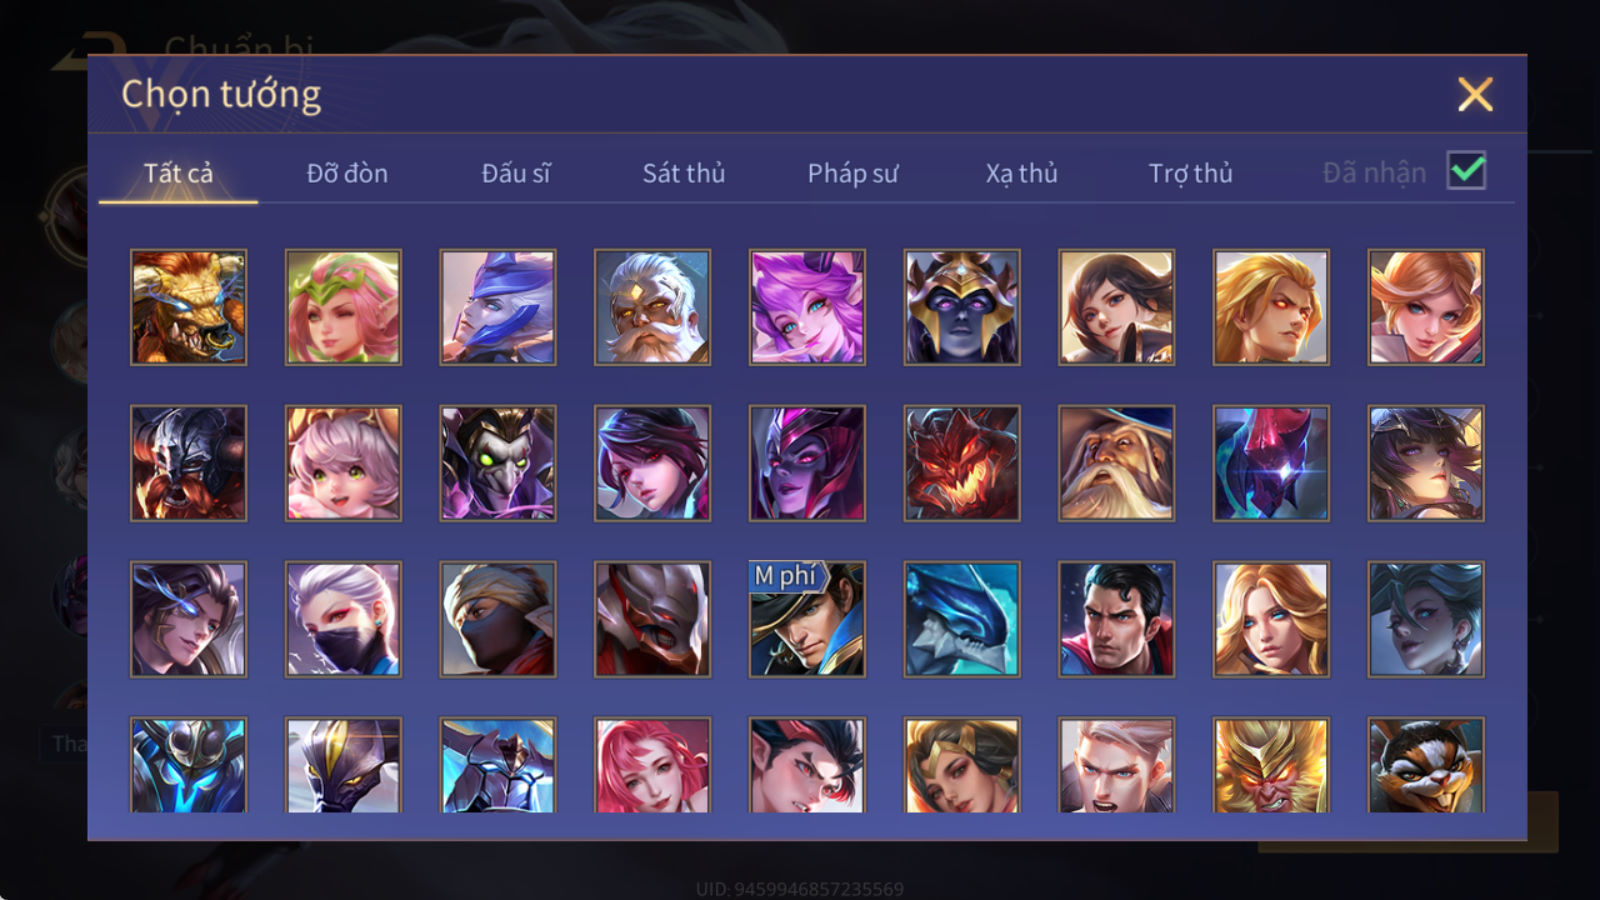The image size is (1600, 900).
Task: Open the Đấu sĩ tab
Action: 516,173
